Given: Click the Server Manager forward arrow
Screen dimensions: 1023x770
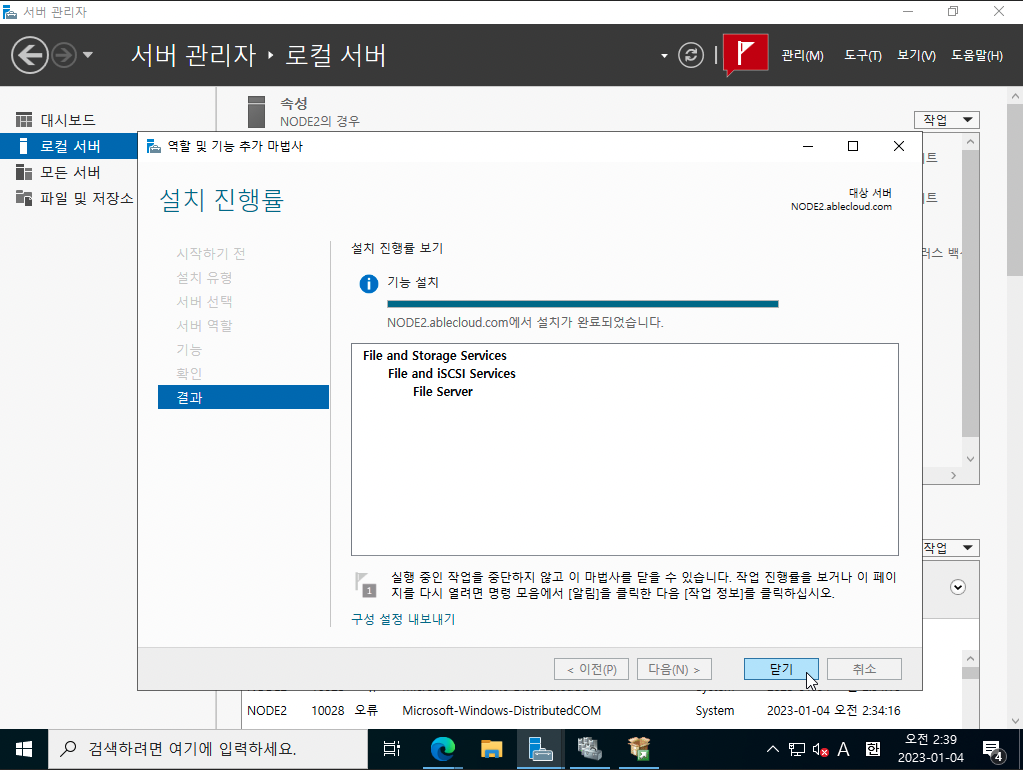Looking at the screenshot, I should (64, 55).
